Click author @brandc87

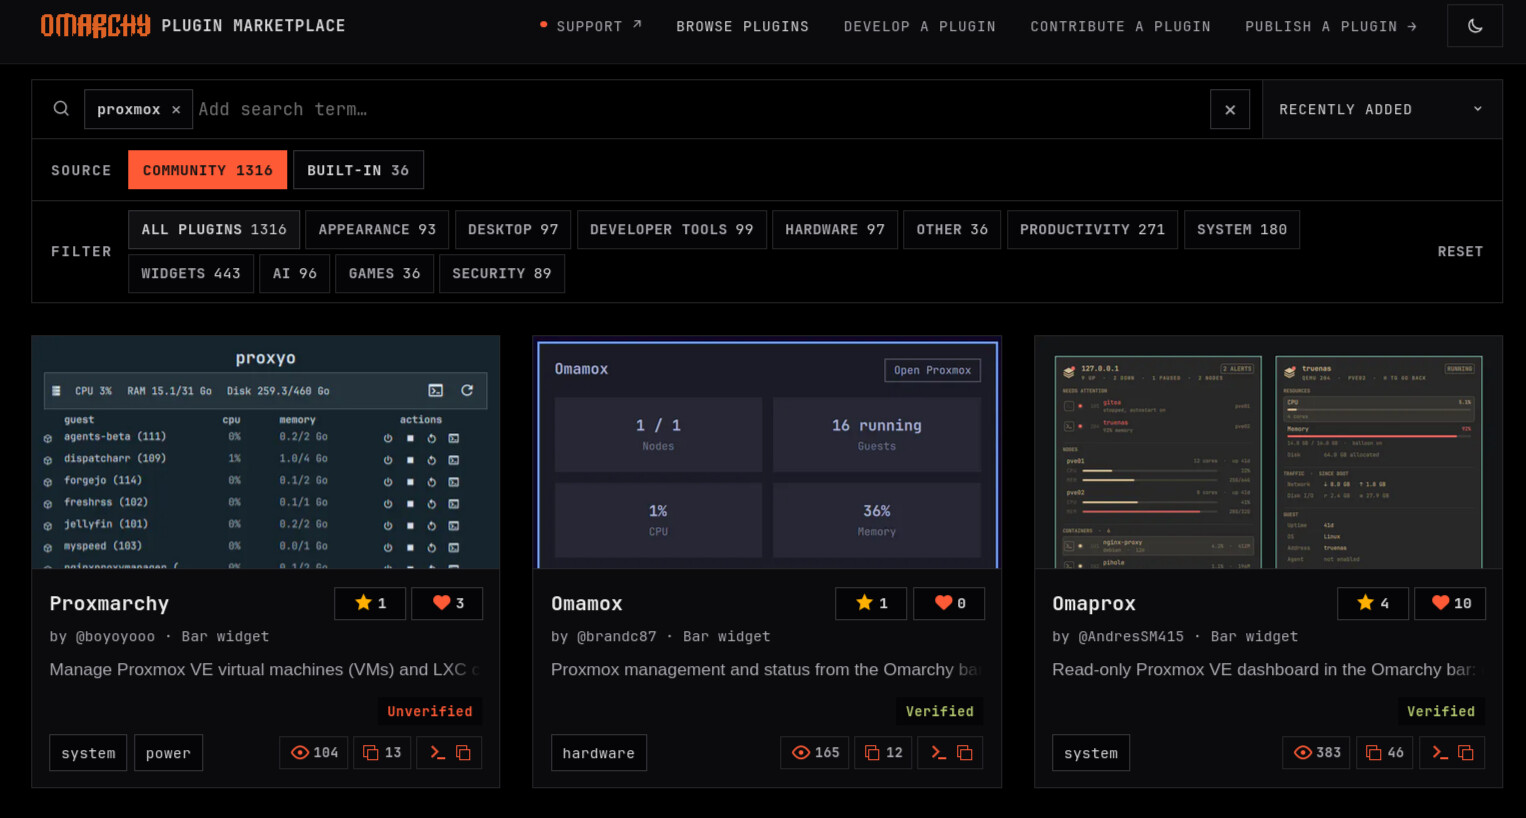click(617, 637)
